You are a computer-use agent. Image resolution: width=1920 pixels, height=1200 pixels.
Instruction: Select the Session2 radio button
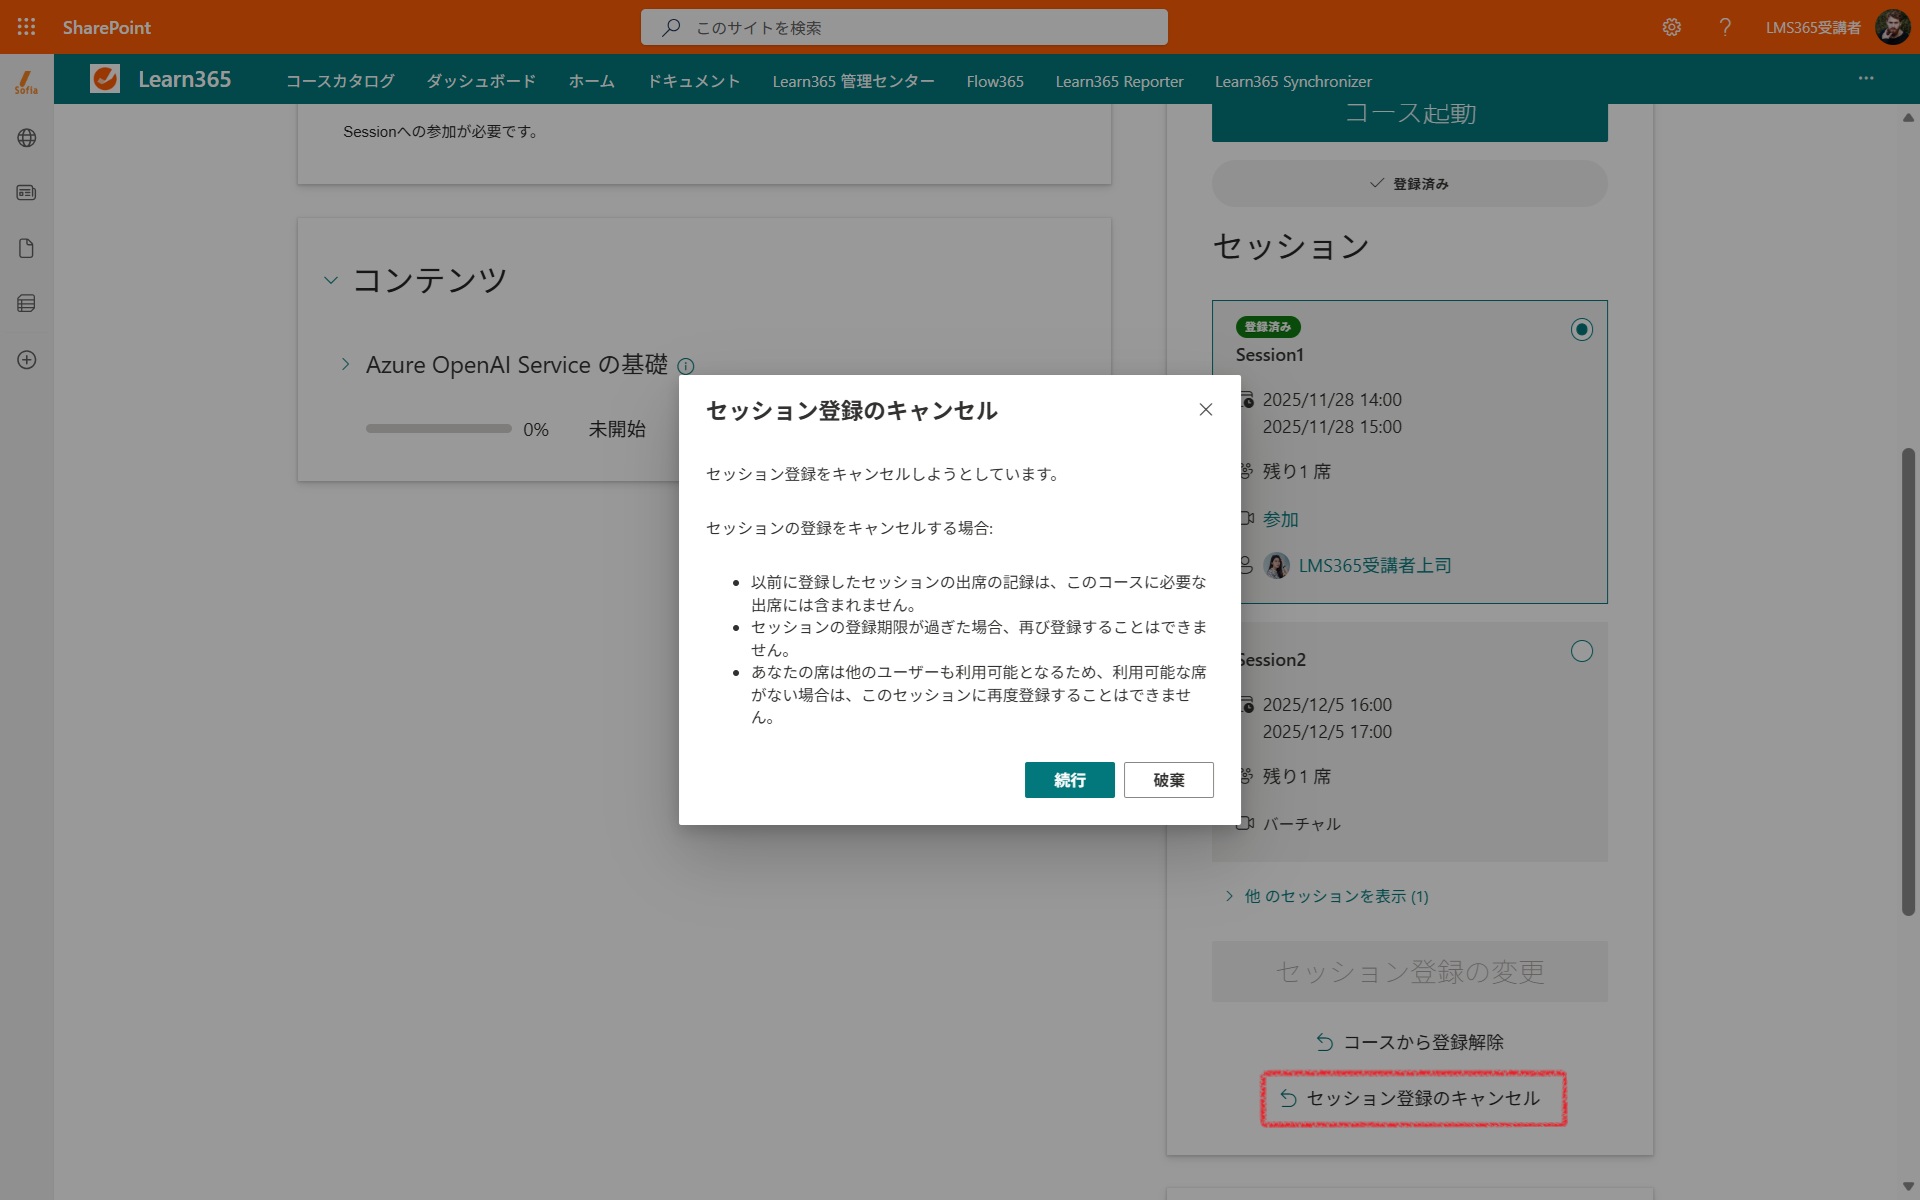click(1582, 652)
